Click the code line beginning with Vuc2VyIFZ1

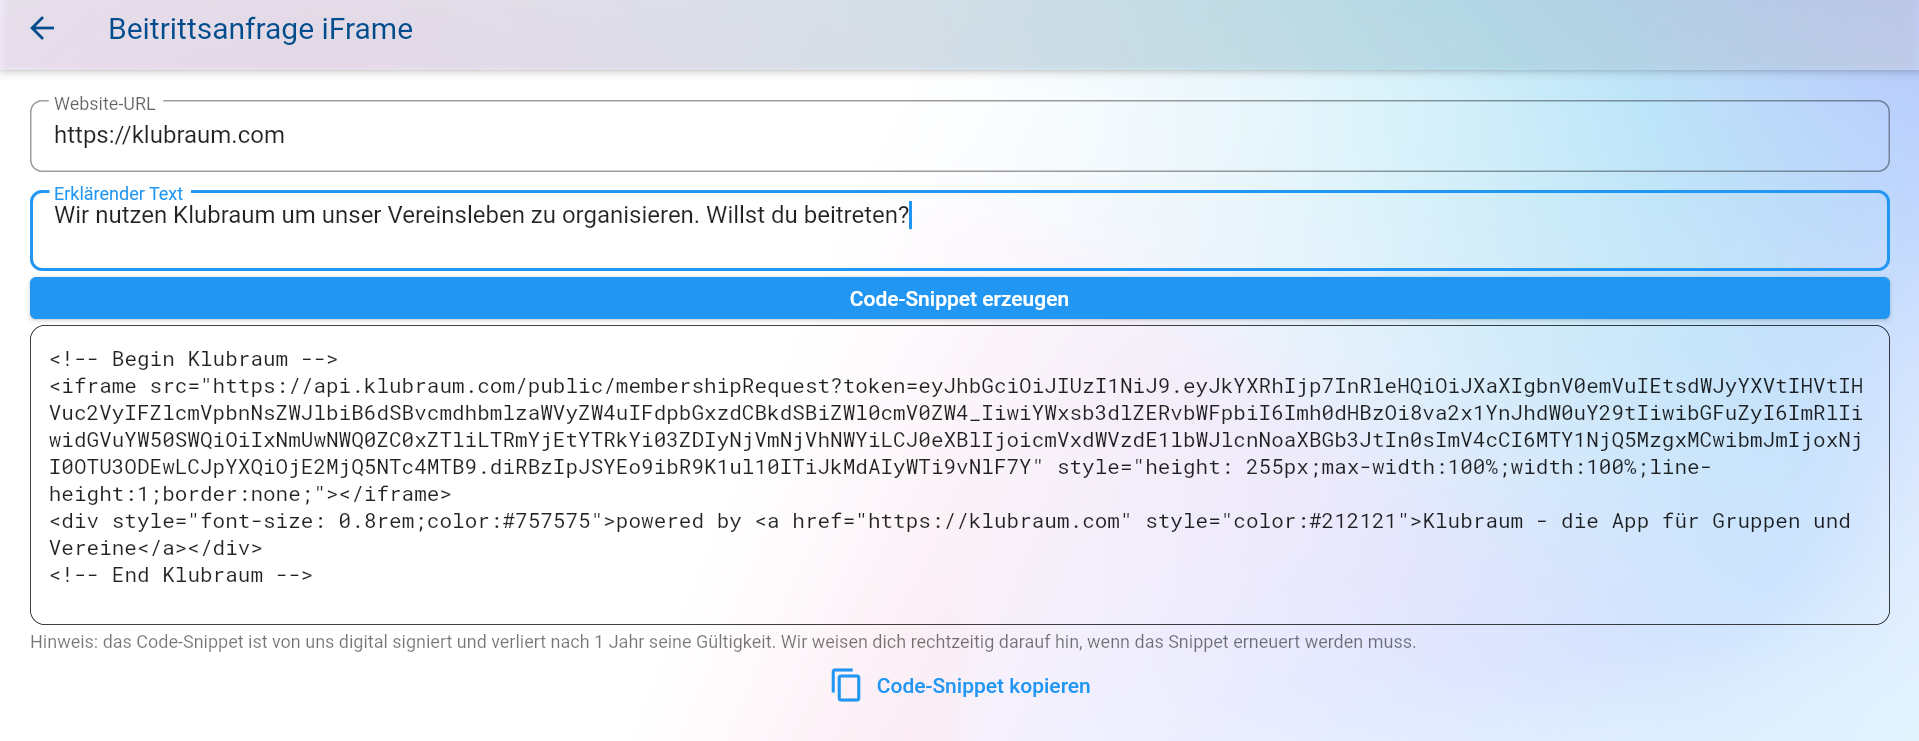(x=955, y=413)
